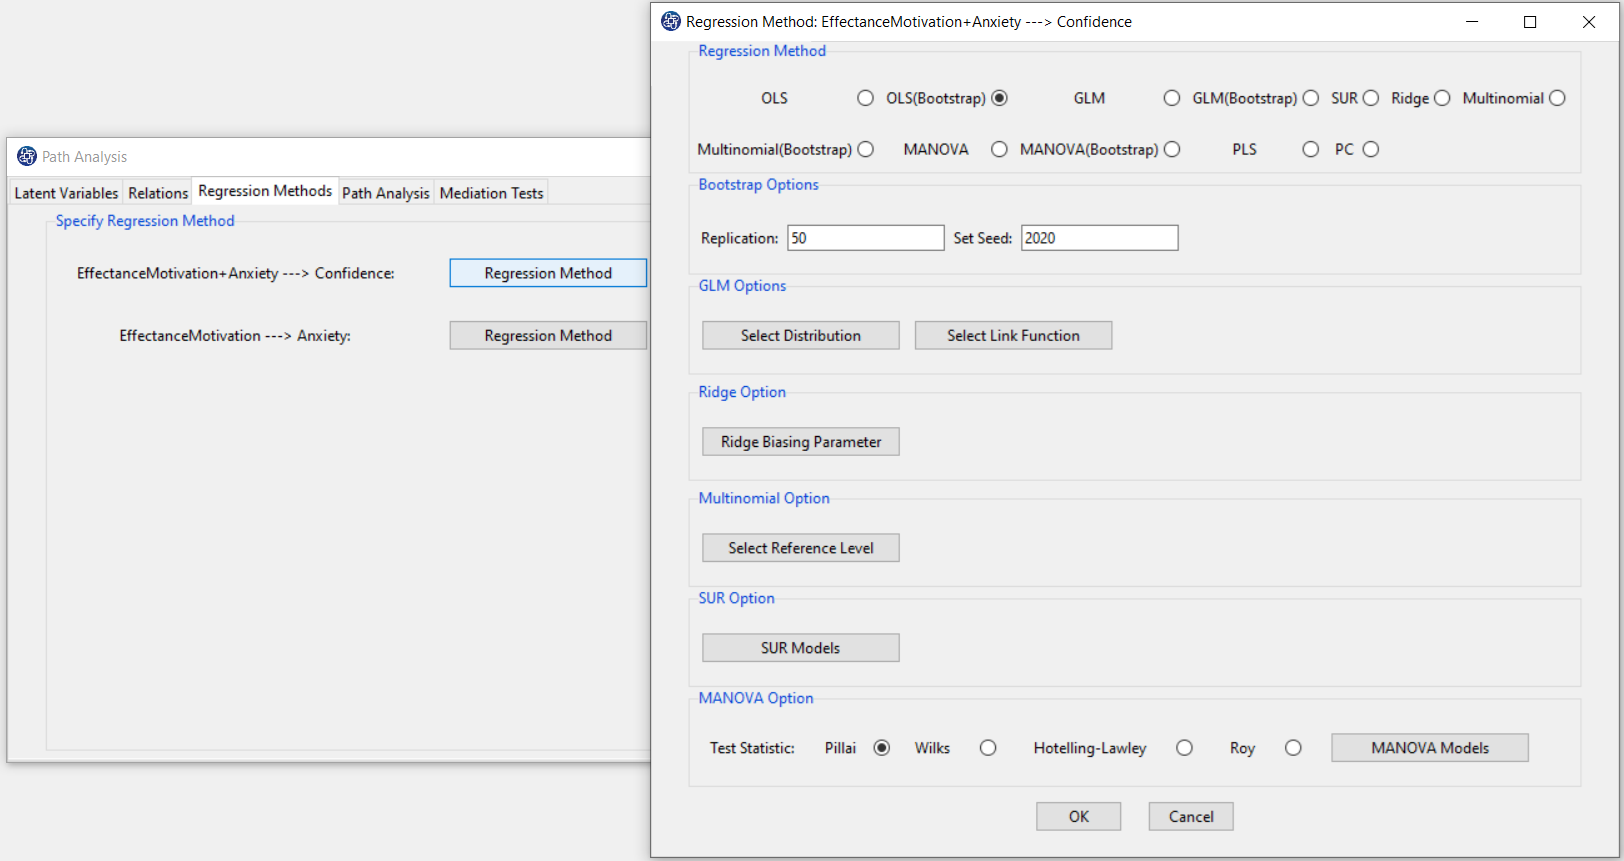Pick the Ridge regression option
Viewport: 1624px width, 861px height.
click(x=1442, y=98)
